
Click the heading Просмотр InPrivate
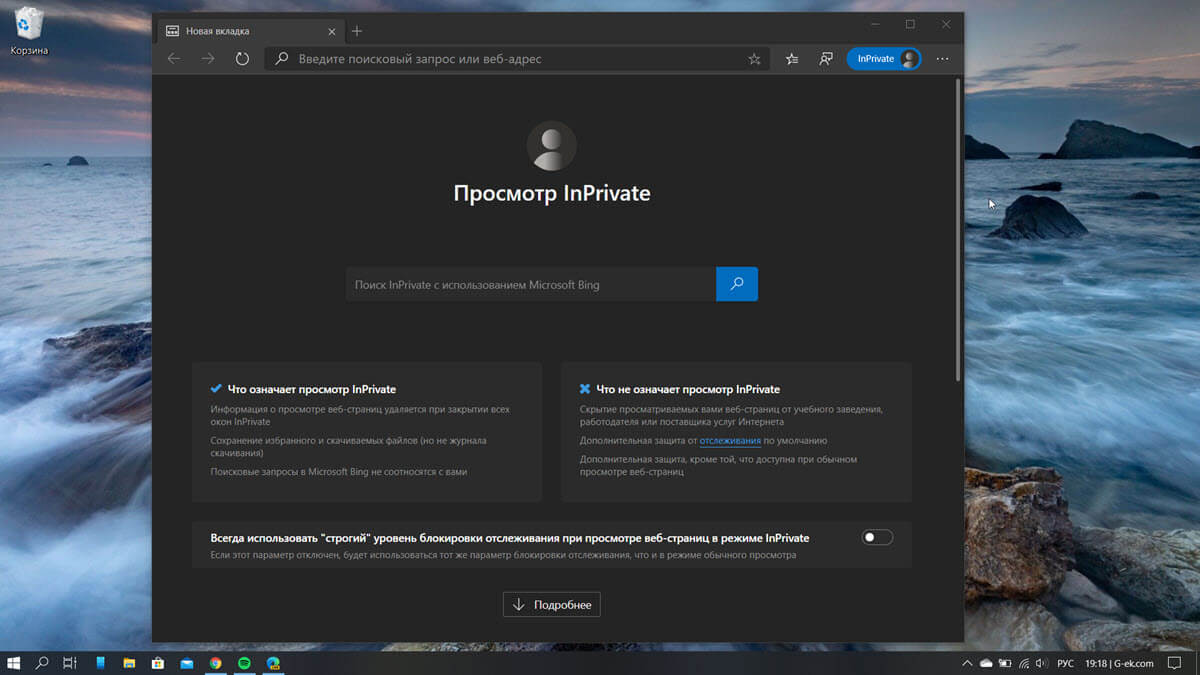(552, 193)
